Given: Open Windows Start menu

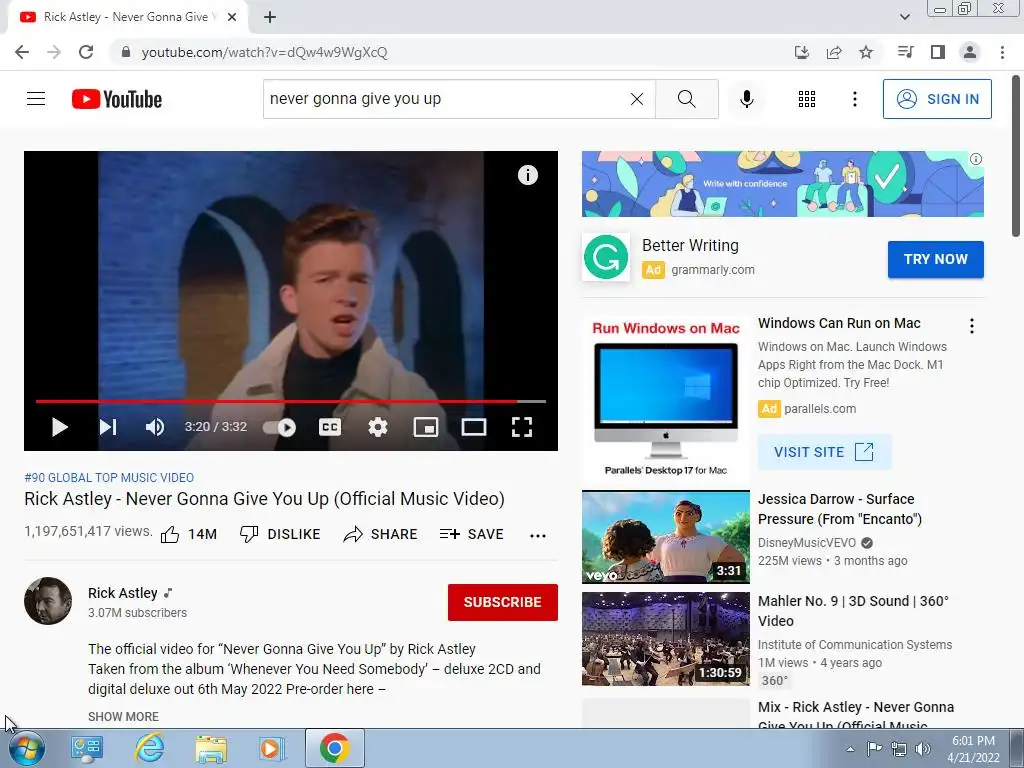Looking at the screenshot, I should click(x=26, y=748).
